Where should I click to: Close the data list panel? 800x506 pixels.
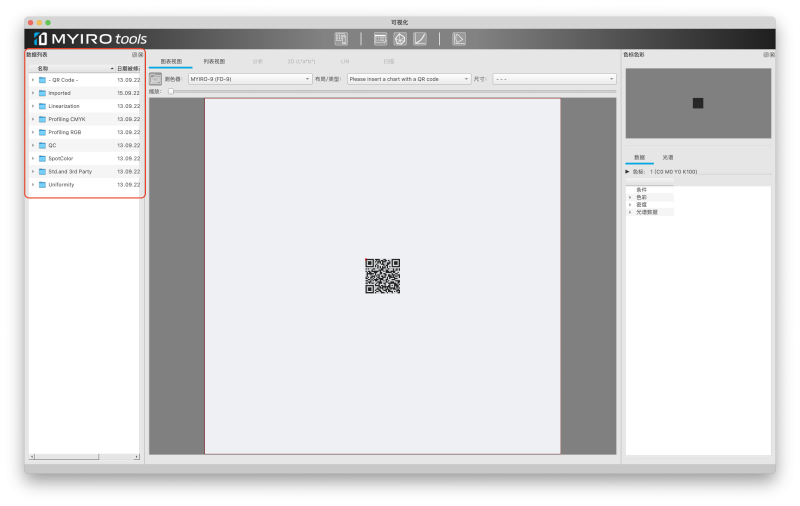point(140,55)
